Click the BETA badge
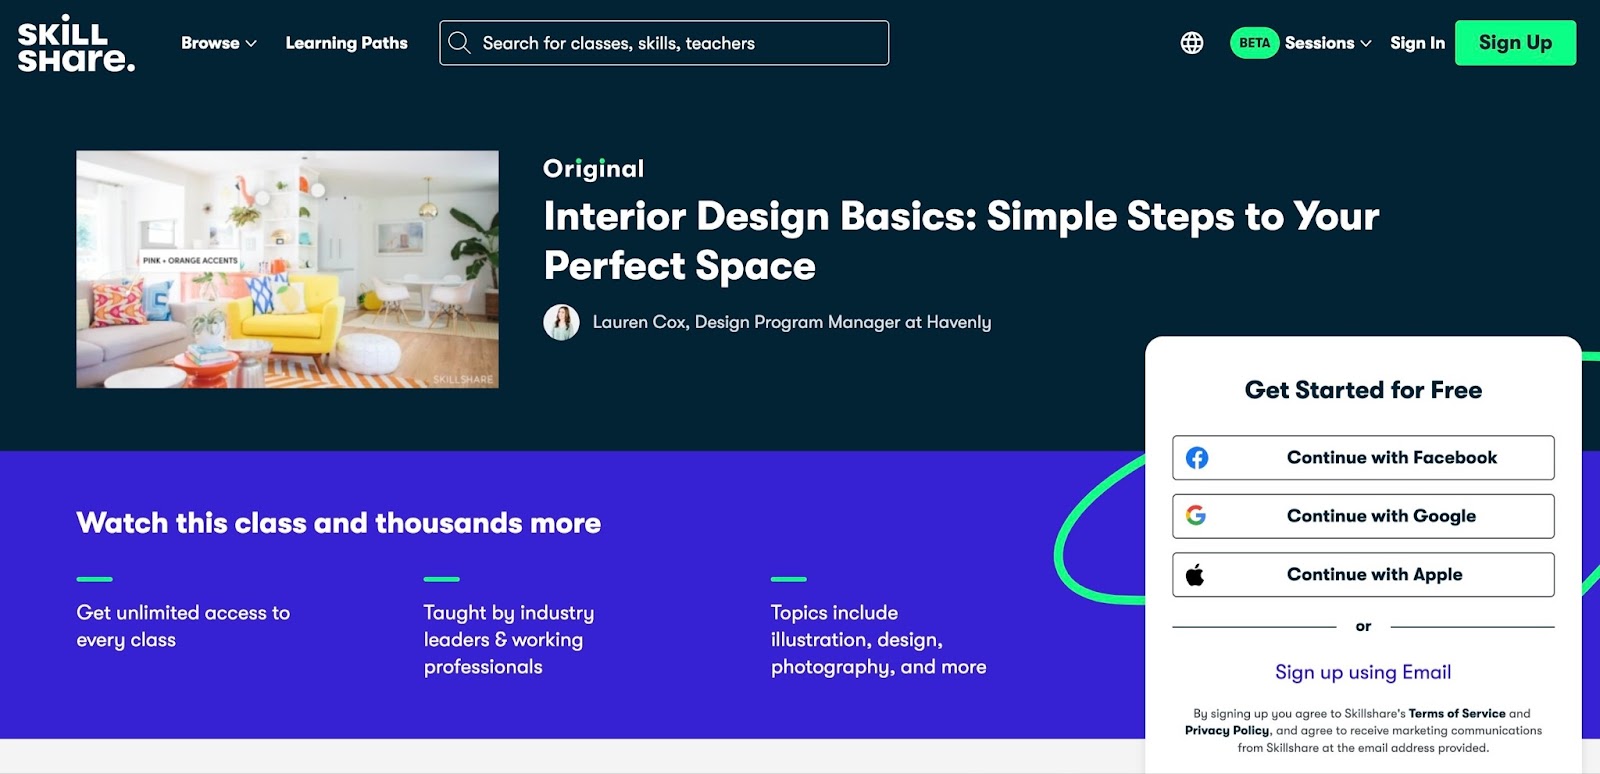The width and height of the screenshot is (1600, 774). pos(1254,43)
